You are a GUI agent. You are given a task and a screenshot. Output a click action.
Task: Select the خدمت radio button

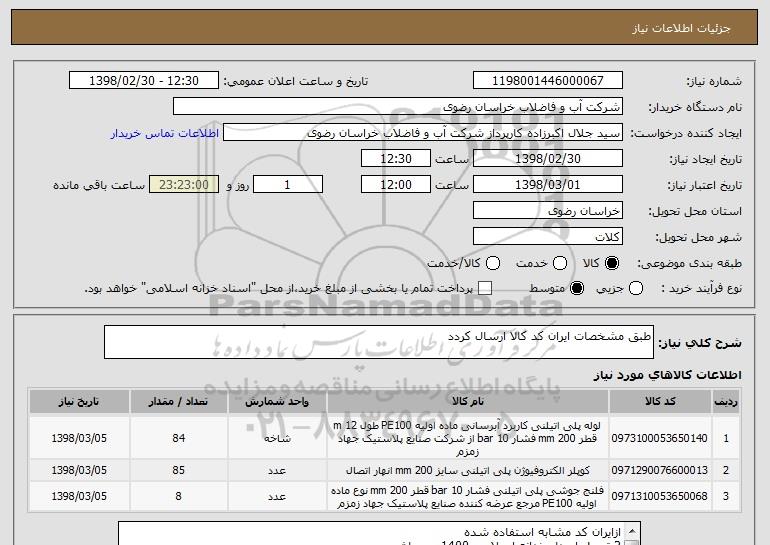click(x=560, y=263)
